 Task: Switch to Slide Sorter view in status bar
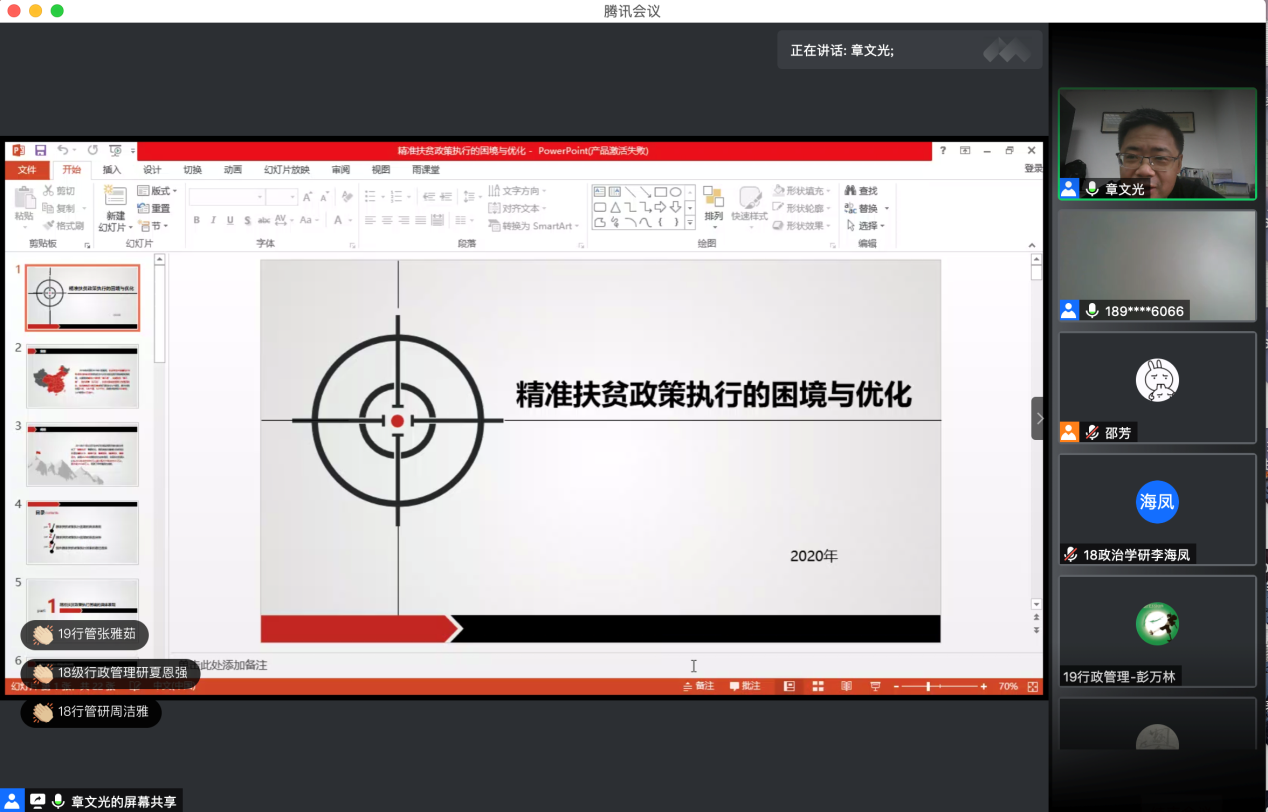(818, 686)
